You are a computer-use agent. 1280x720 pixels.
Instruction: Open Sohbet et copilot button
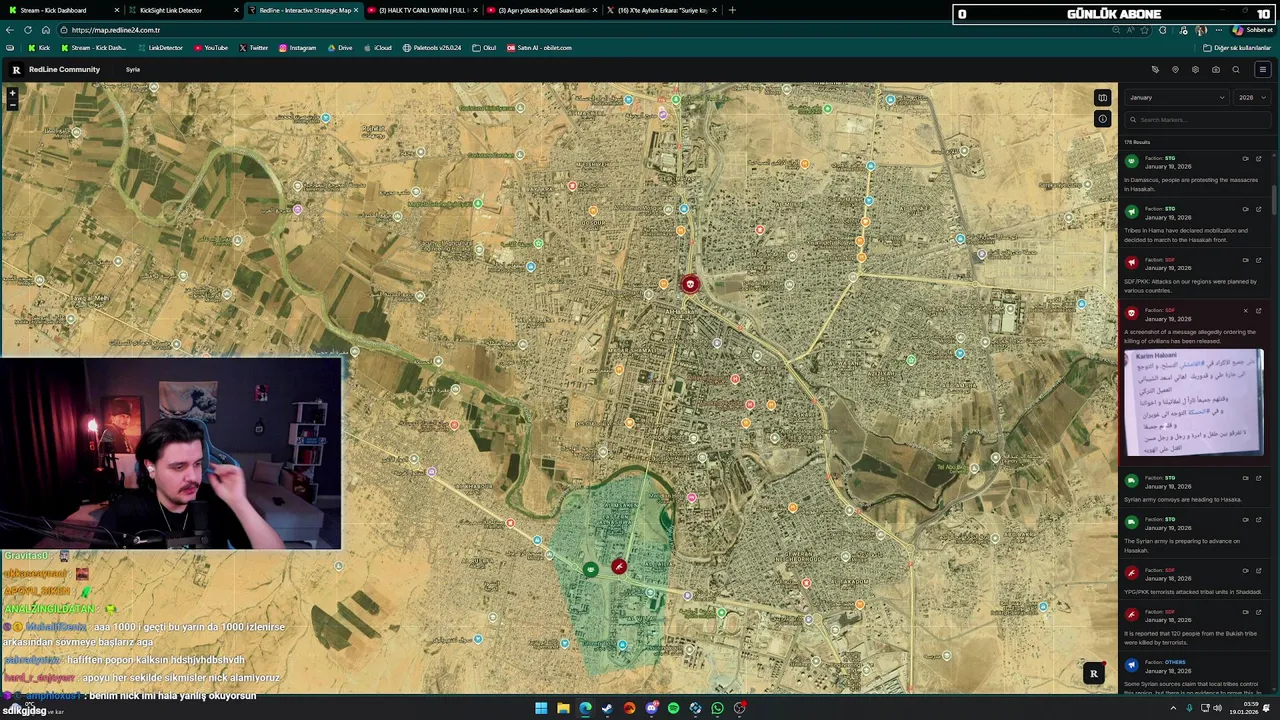coord(1252,30)
